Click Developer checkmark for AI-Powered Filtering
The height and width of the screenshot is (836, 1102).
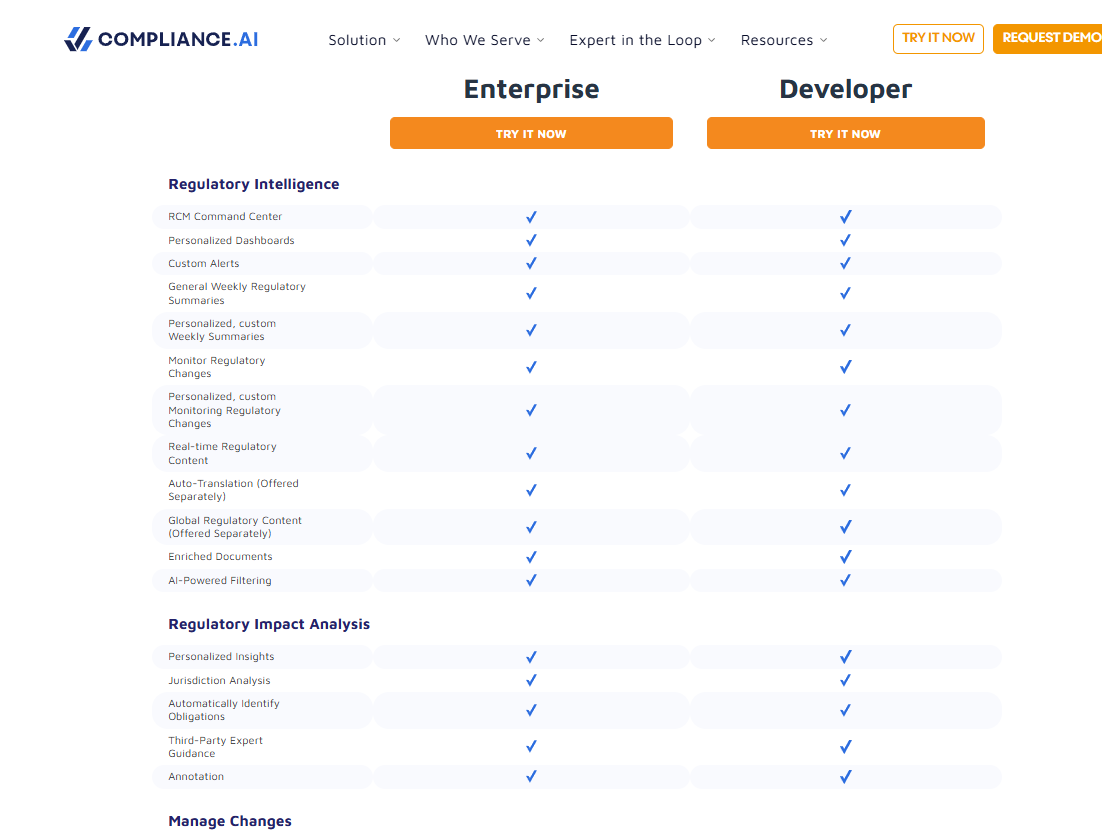click(x=845, y=580)
